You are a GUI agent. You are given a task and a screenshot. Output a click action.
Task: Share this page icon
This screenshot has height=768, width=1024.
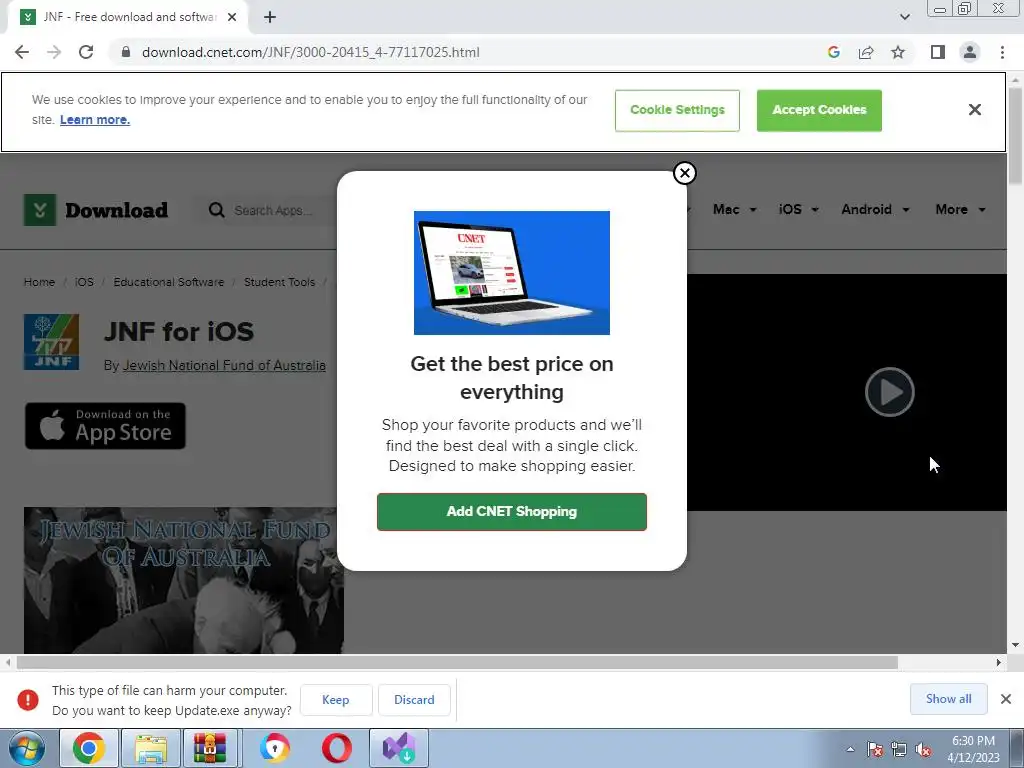coord(866,52)
